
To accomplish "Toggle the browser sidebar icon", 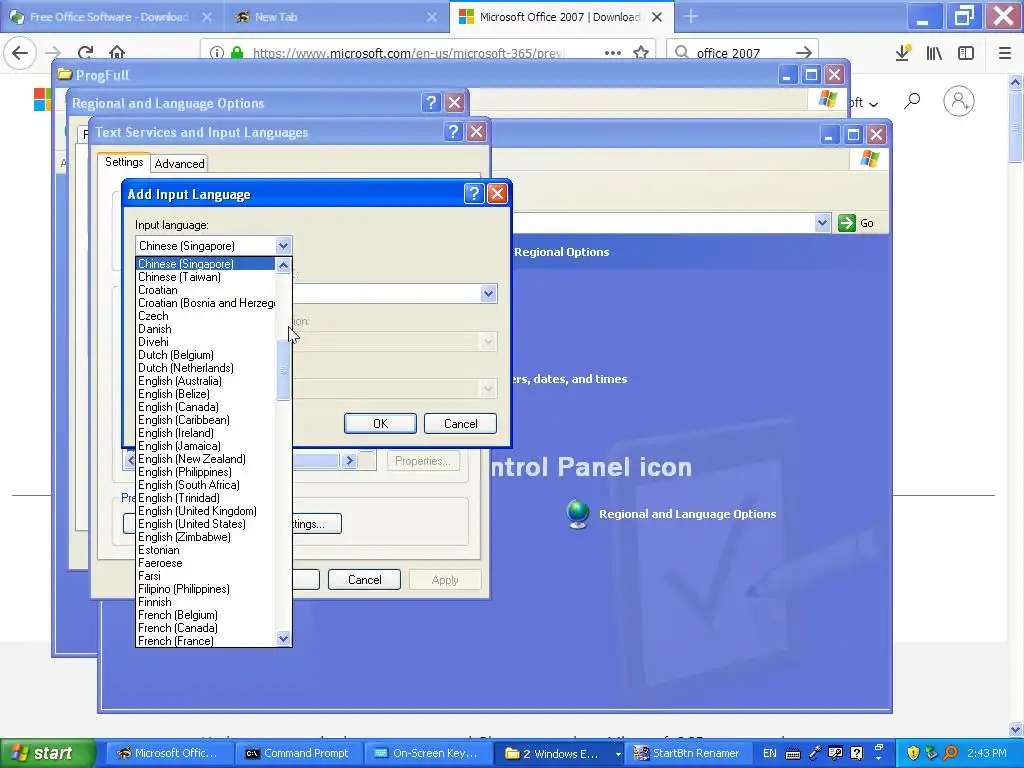I will click(x=966, y=52).
